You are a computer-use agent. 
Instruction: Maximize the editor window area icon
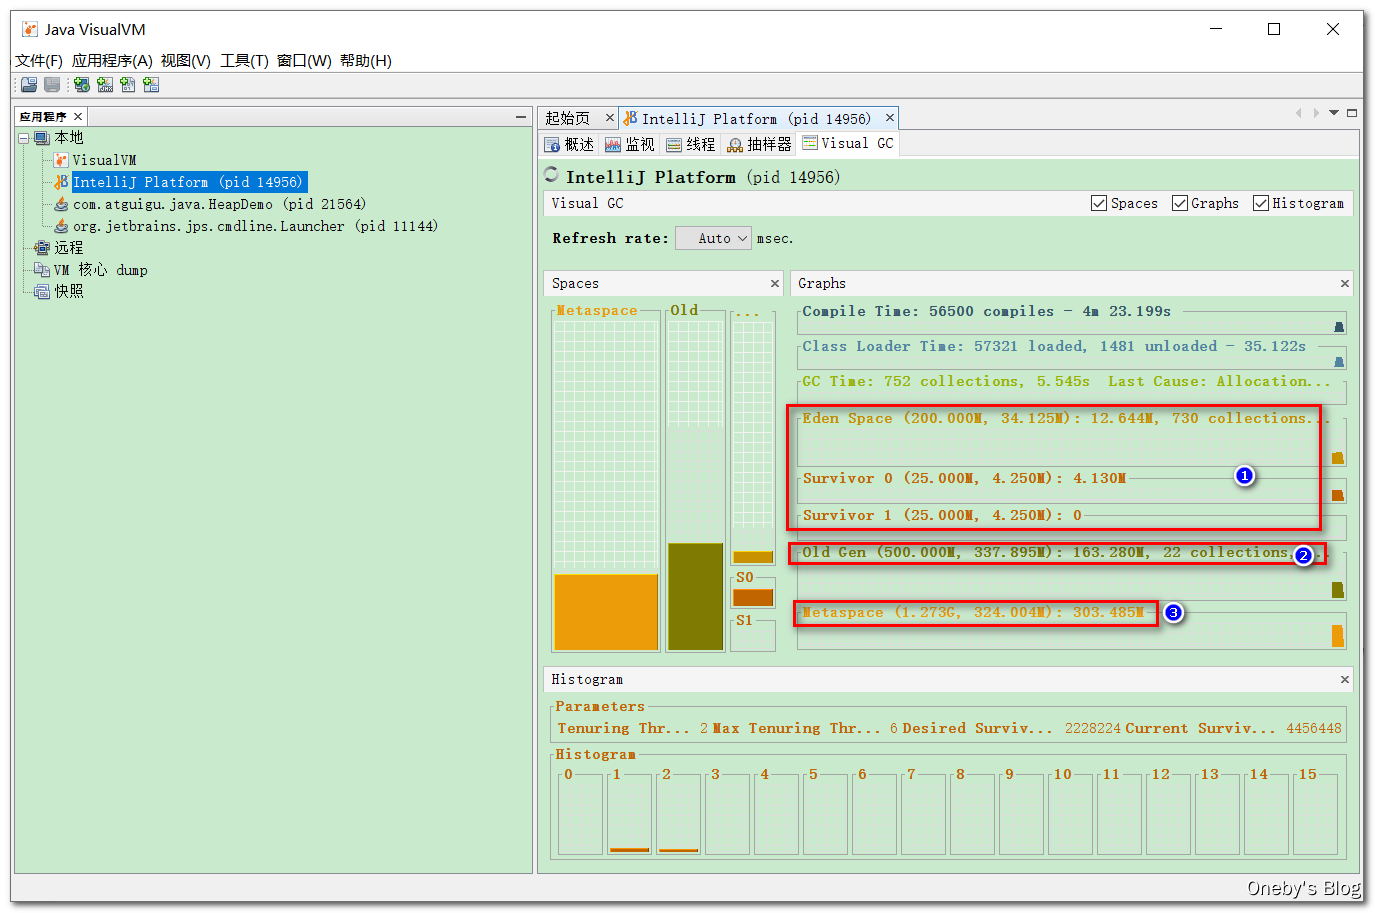(x=1351, y=113)
